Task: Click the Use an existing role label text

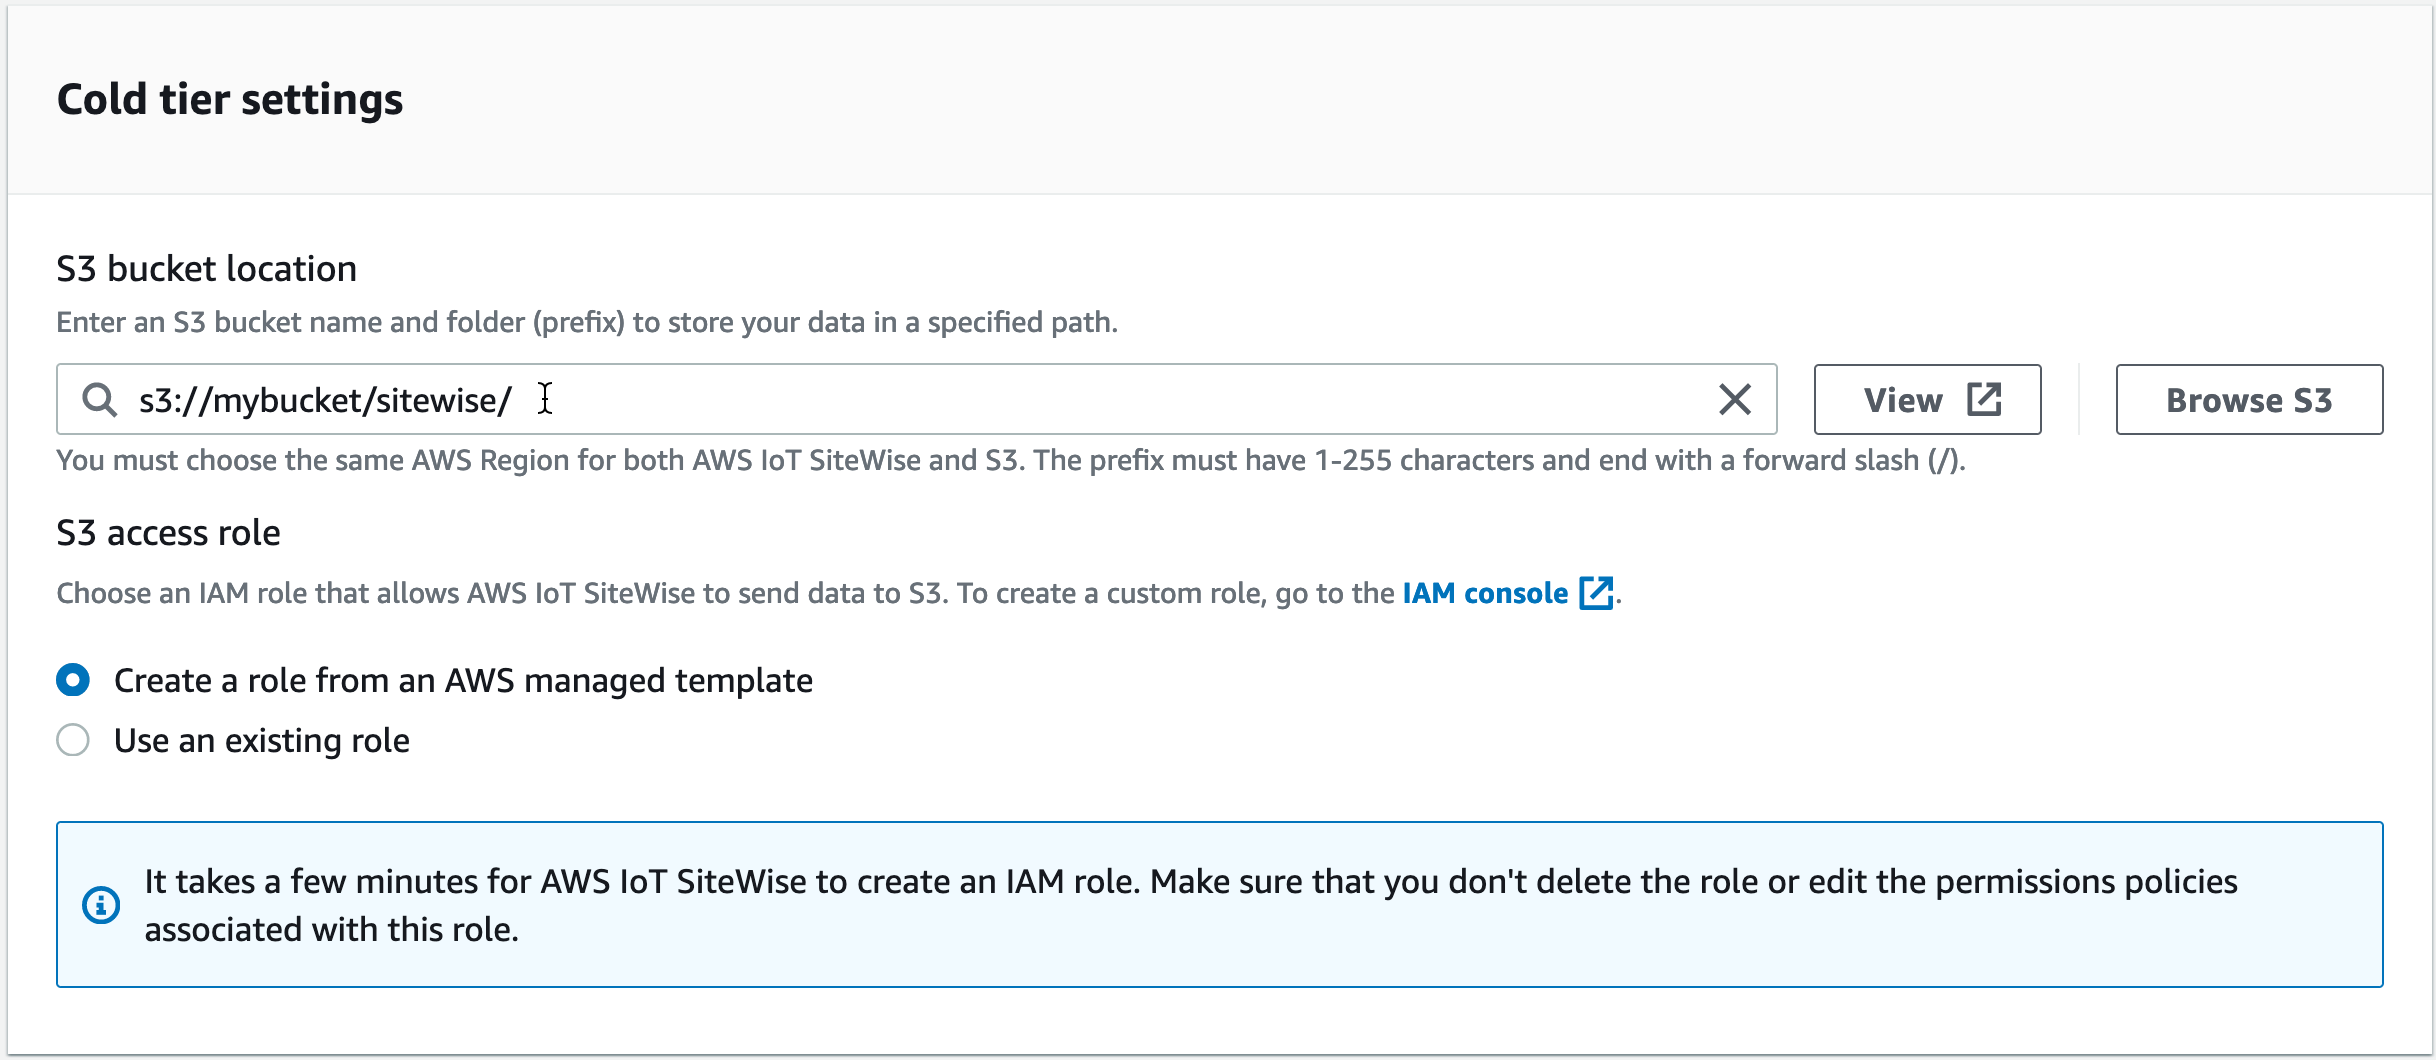Action: pyautogui.click(x=262, y=740)
